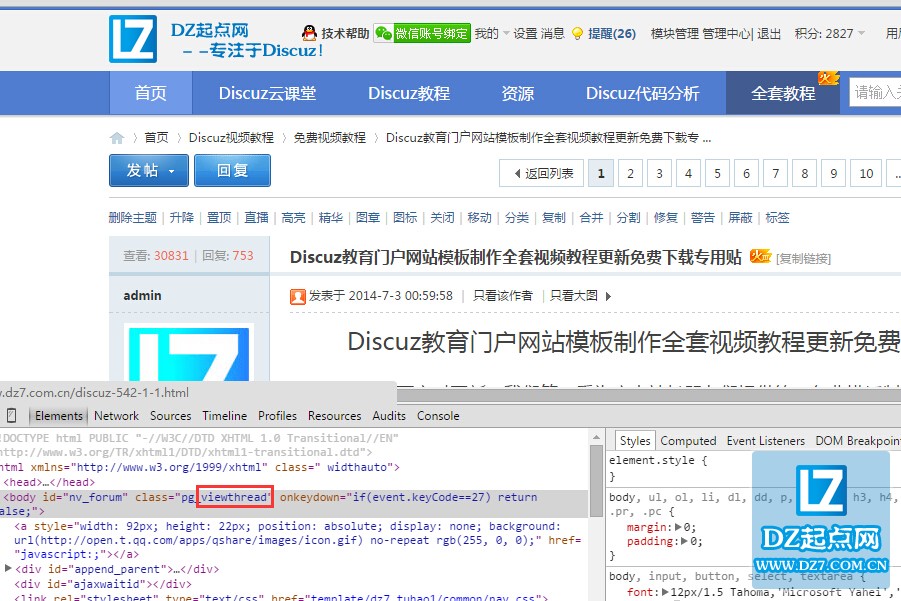Image resolution: width=901 pixels, height=601 pixels.
Task: Click the author icon before 发表于
Action: tap(298, 296)
